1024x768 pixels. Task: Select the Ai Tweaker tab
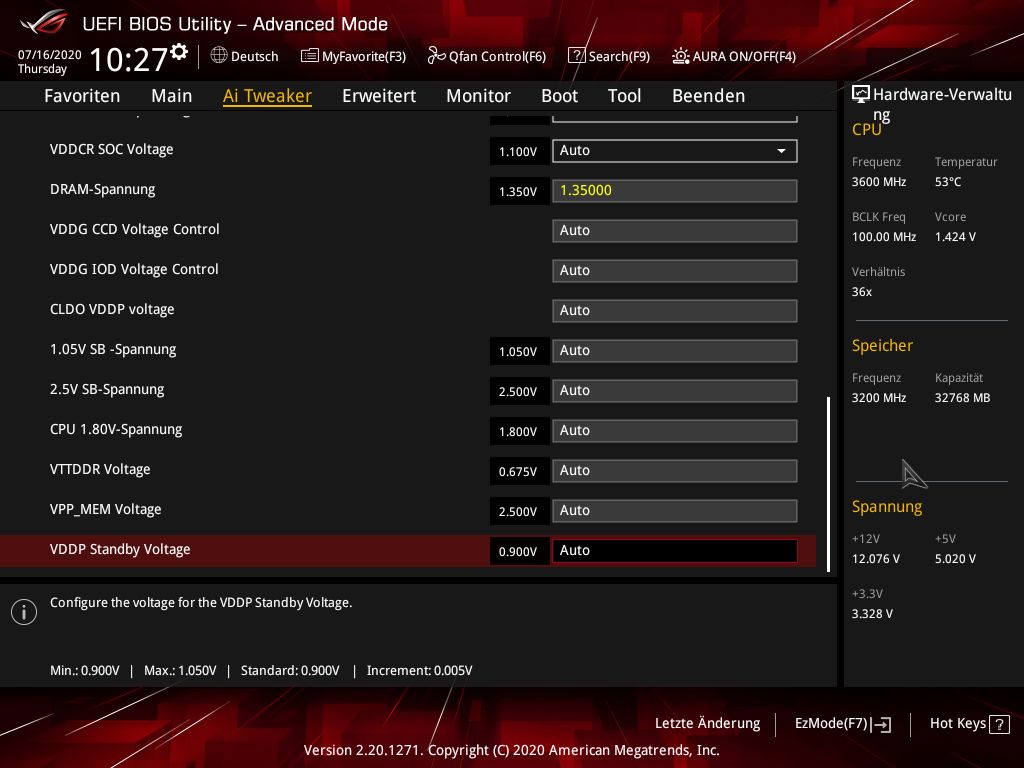[267, 96]
